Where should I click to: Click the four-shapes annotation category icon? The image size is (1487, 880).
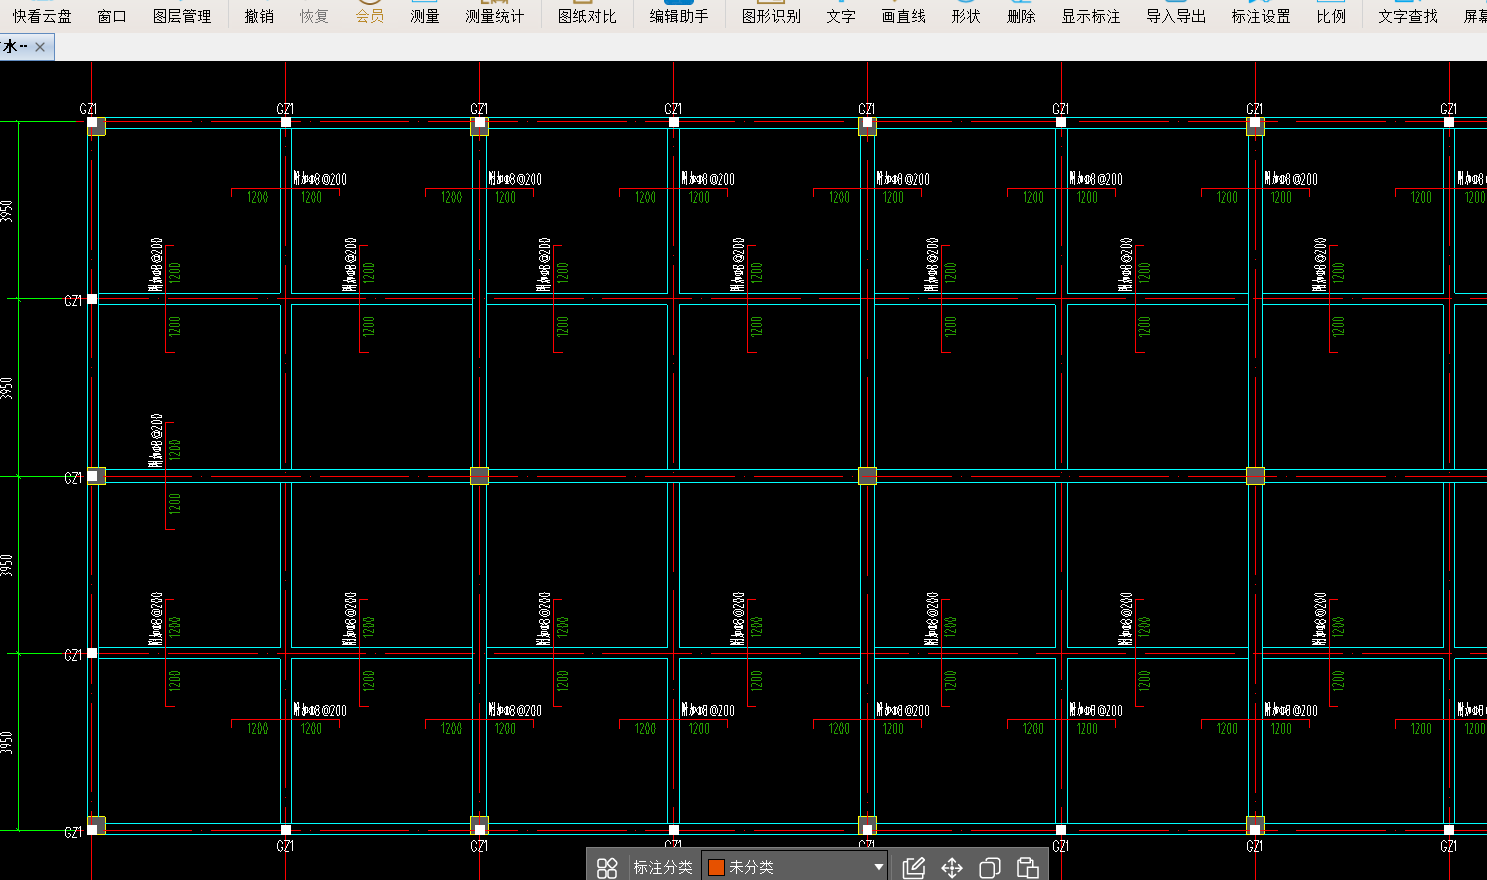(x=607, y=867)
